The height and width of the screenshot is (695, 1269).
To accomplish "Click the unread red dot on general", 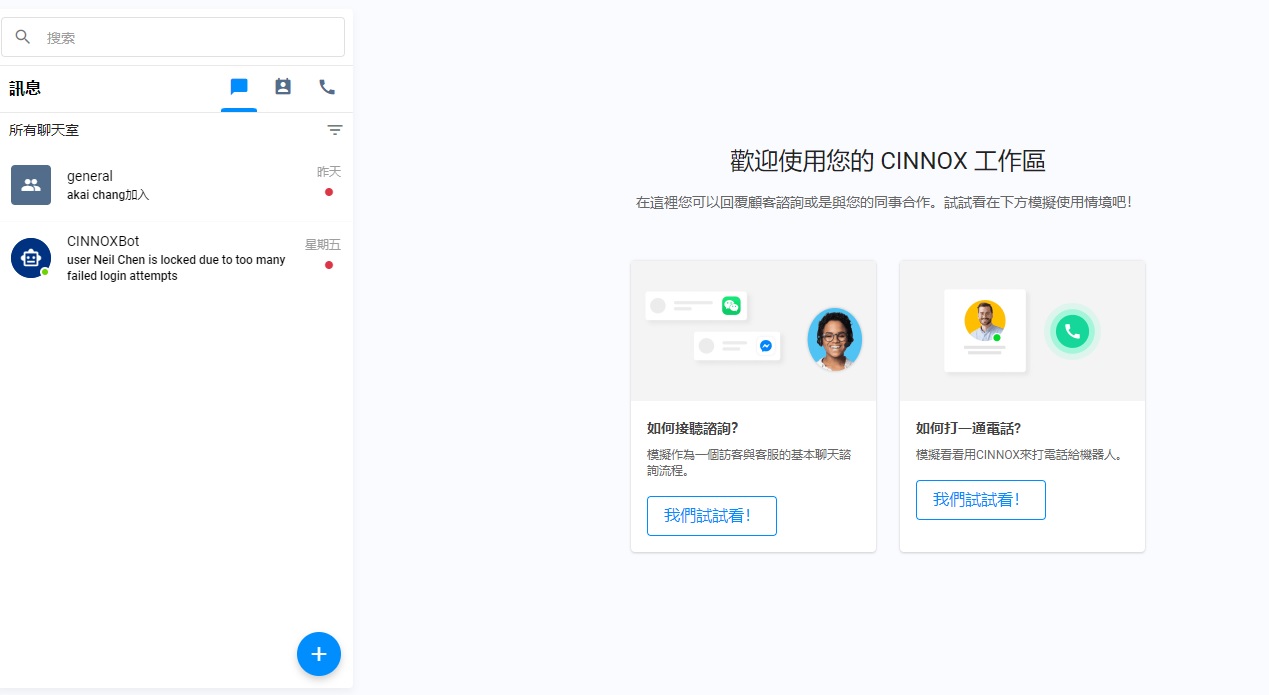I will point(329,192).
